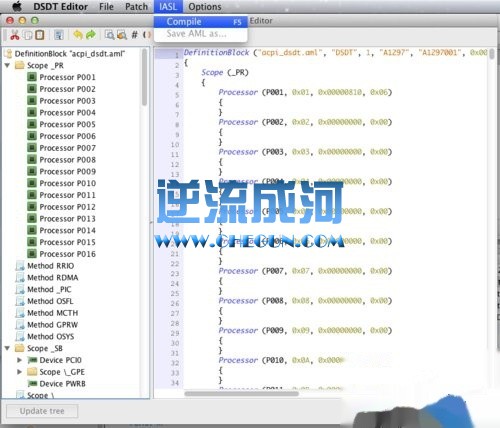This screenshot has height=428, width=500.
Task: Click the Redo green arrow icon
Action: [x=91, y=35]
